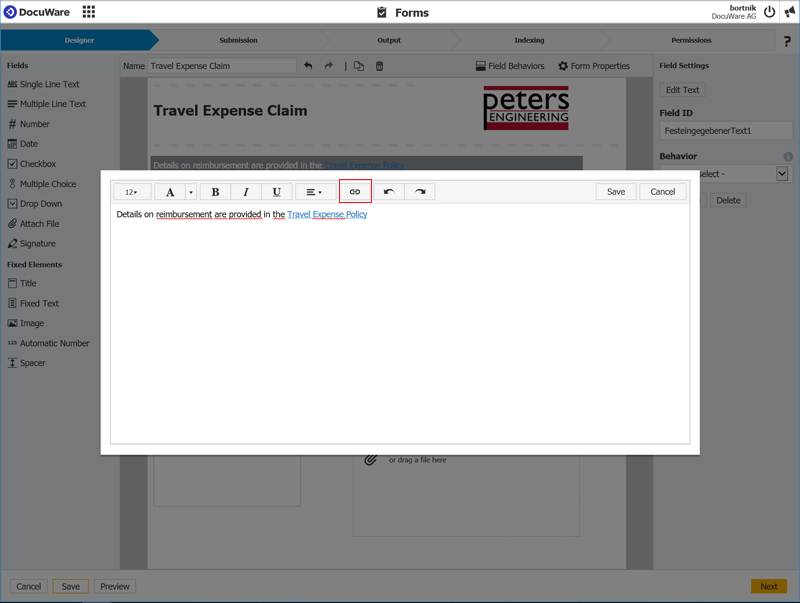Toggle italic formatting
Screen dimensions: 800x603
pyautogui.click(x=246, y=192)
